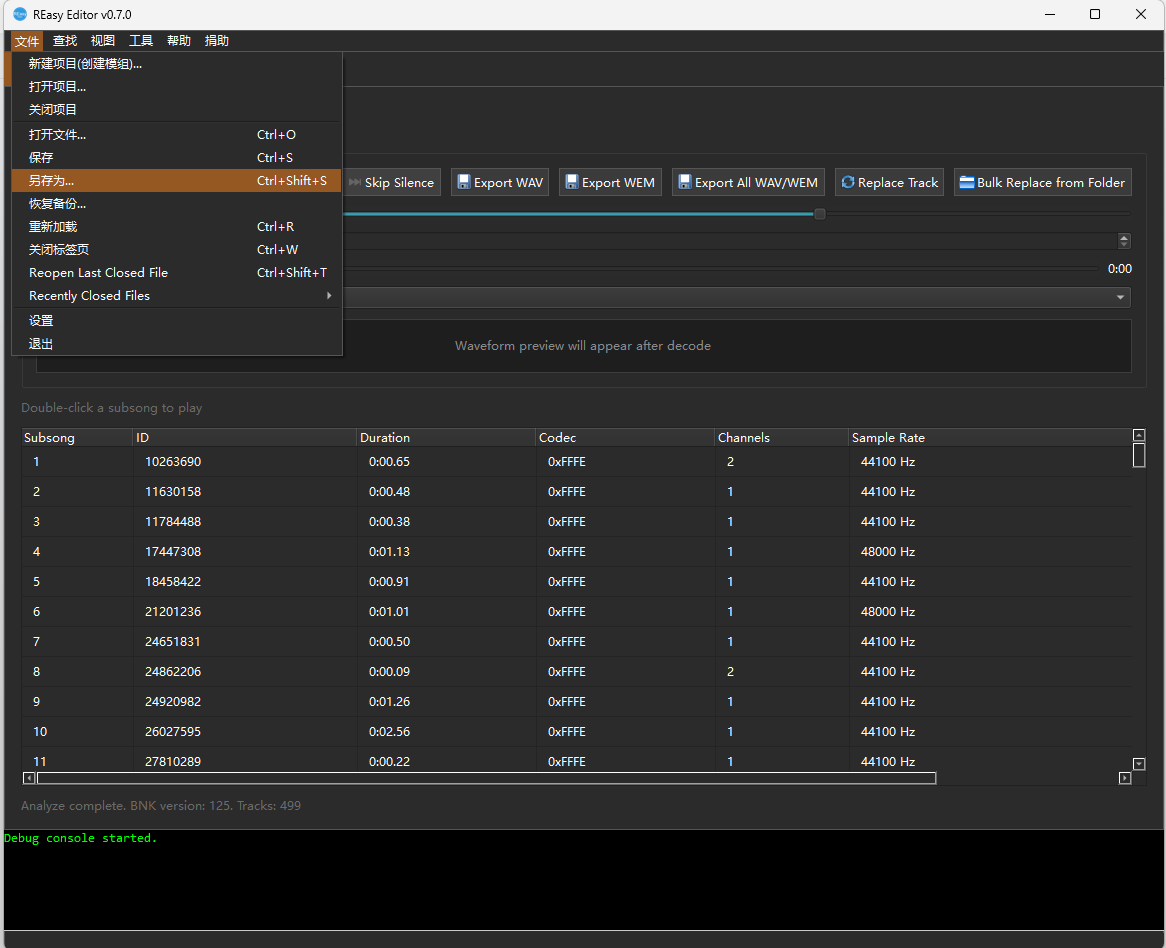Click the vertical scrollbar thumb
Image resolution: width=1166 pixels, height=948 pixels.
(x=1138, y=455)
